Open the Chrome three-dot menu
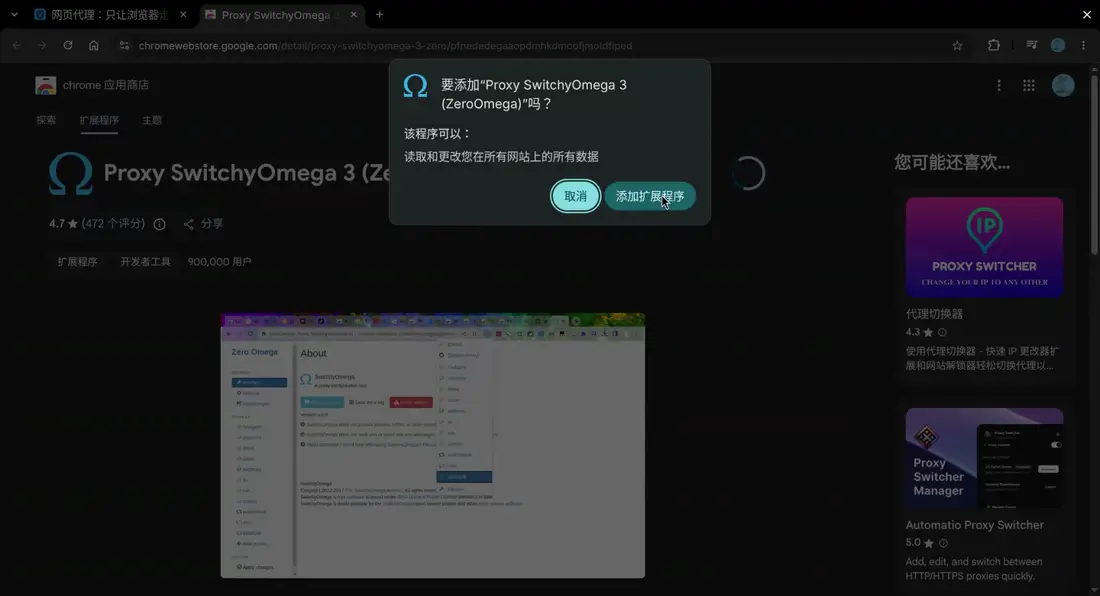Viewport: 1100px width, 596px height. pos(1084,46)
